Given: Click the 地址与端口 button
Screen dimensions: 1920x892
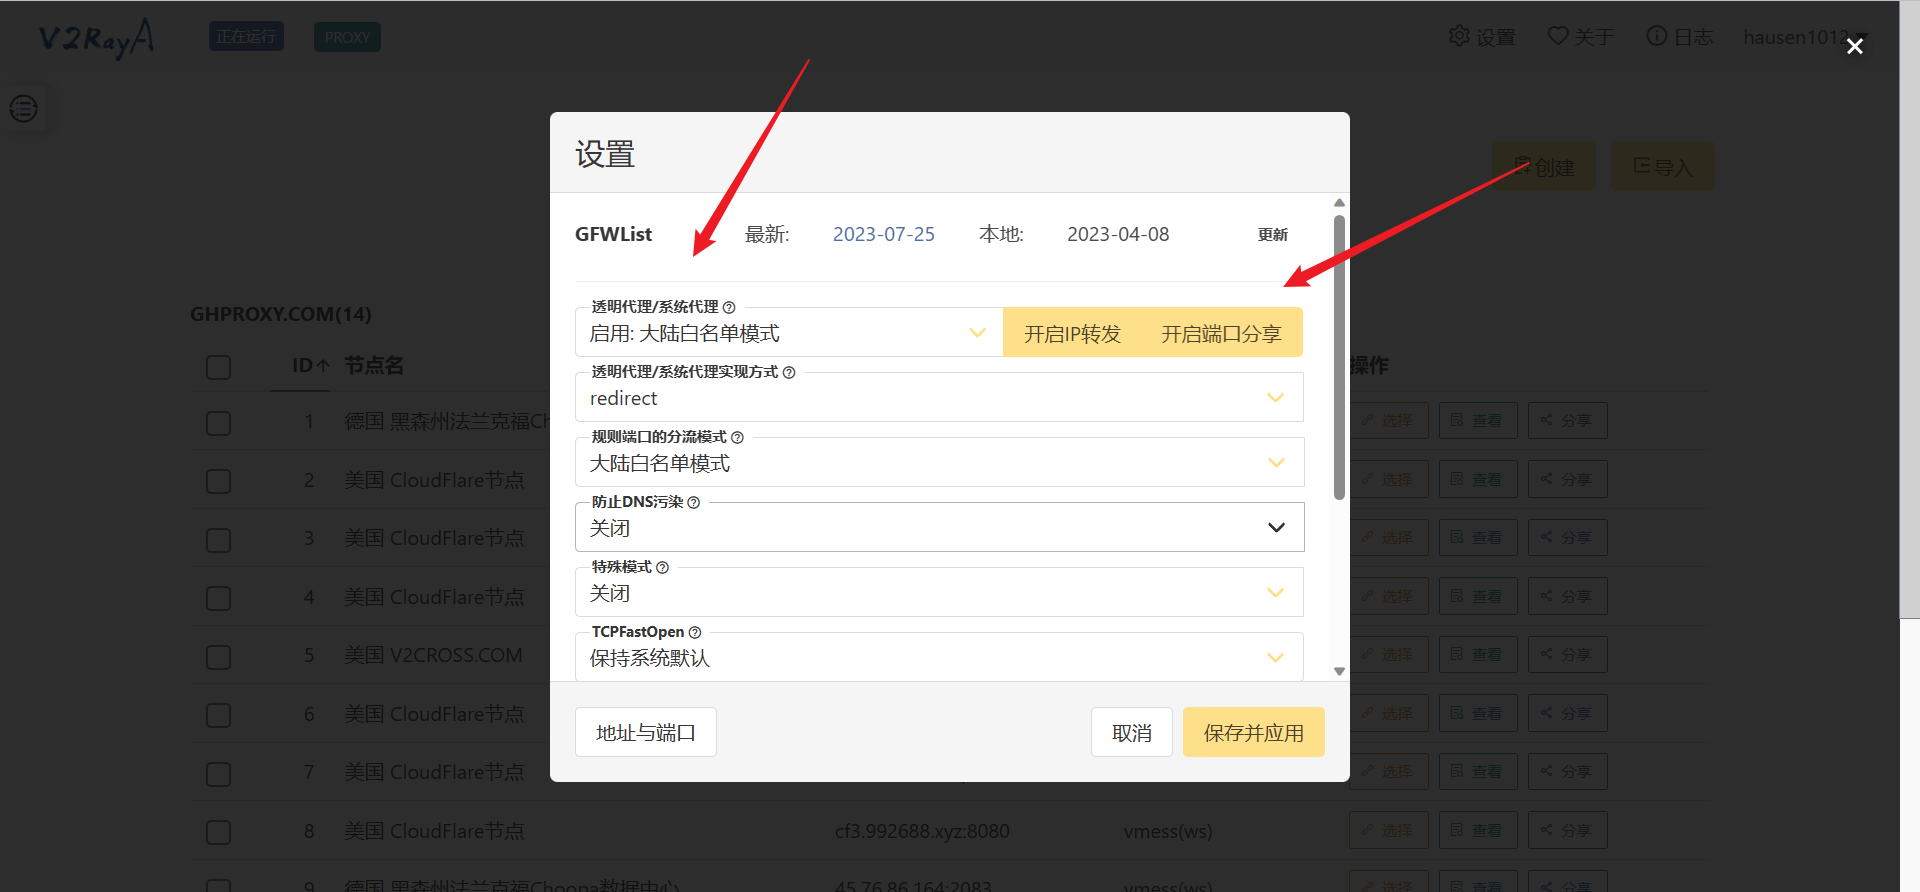Looking at the screenshot, I should tap(645, 733).
